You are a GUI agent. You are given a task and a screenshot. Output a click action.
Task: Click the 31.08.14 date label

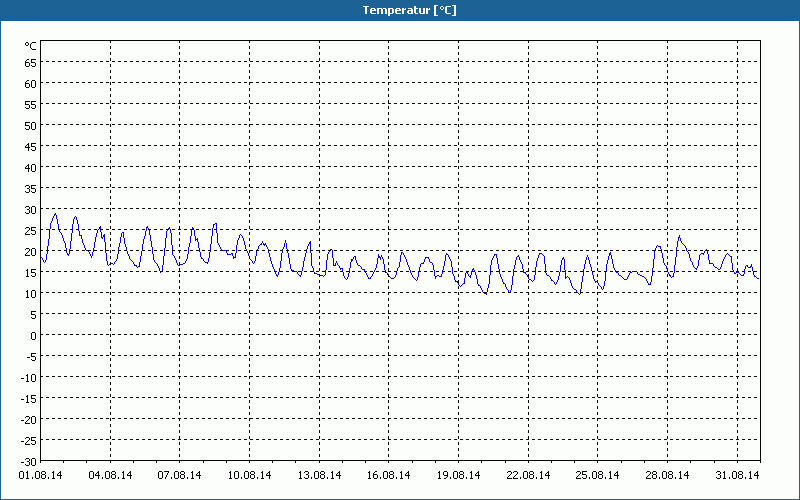(738, 476)
